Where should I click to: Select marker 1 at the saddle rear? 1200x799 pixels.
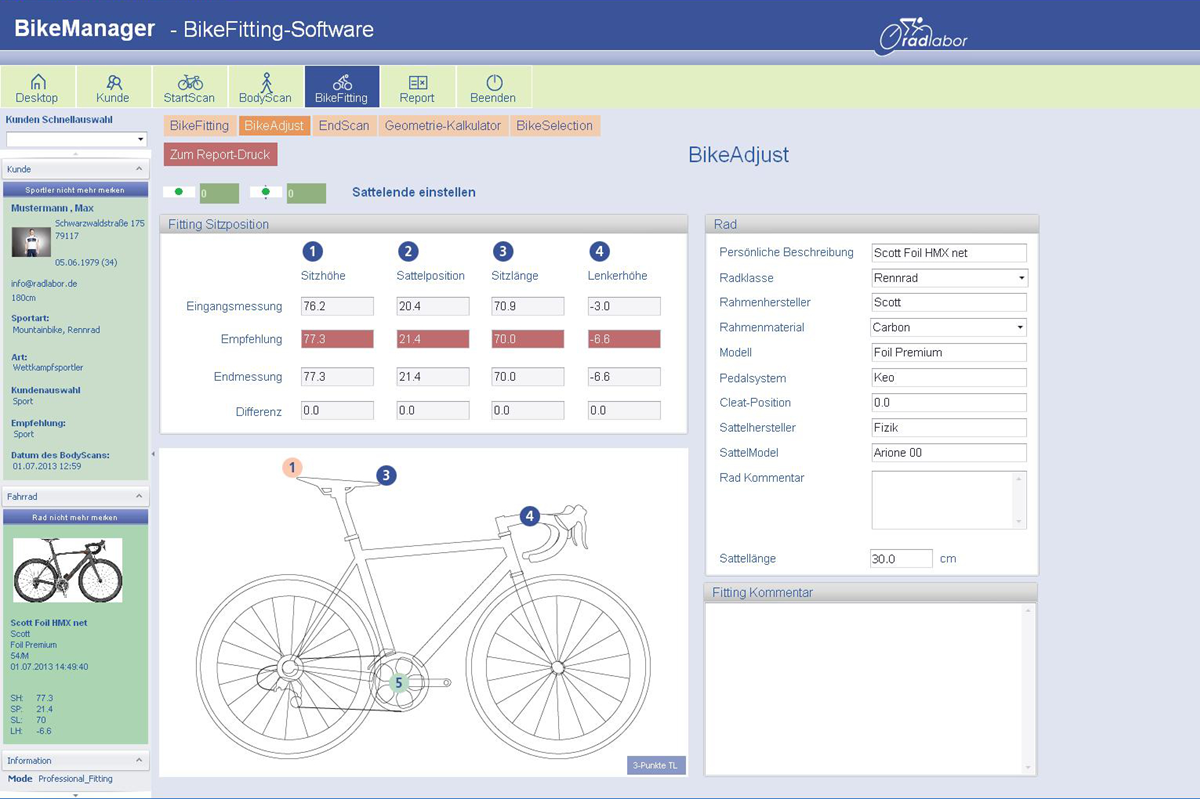coord(292,467)
